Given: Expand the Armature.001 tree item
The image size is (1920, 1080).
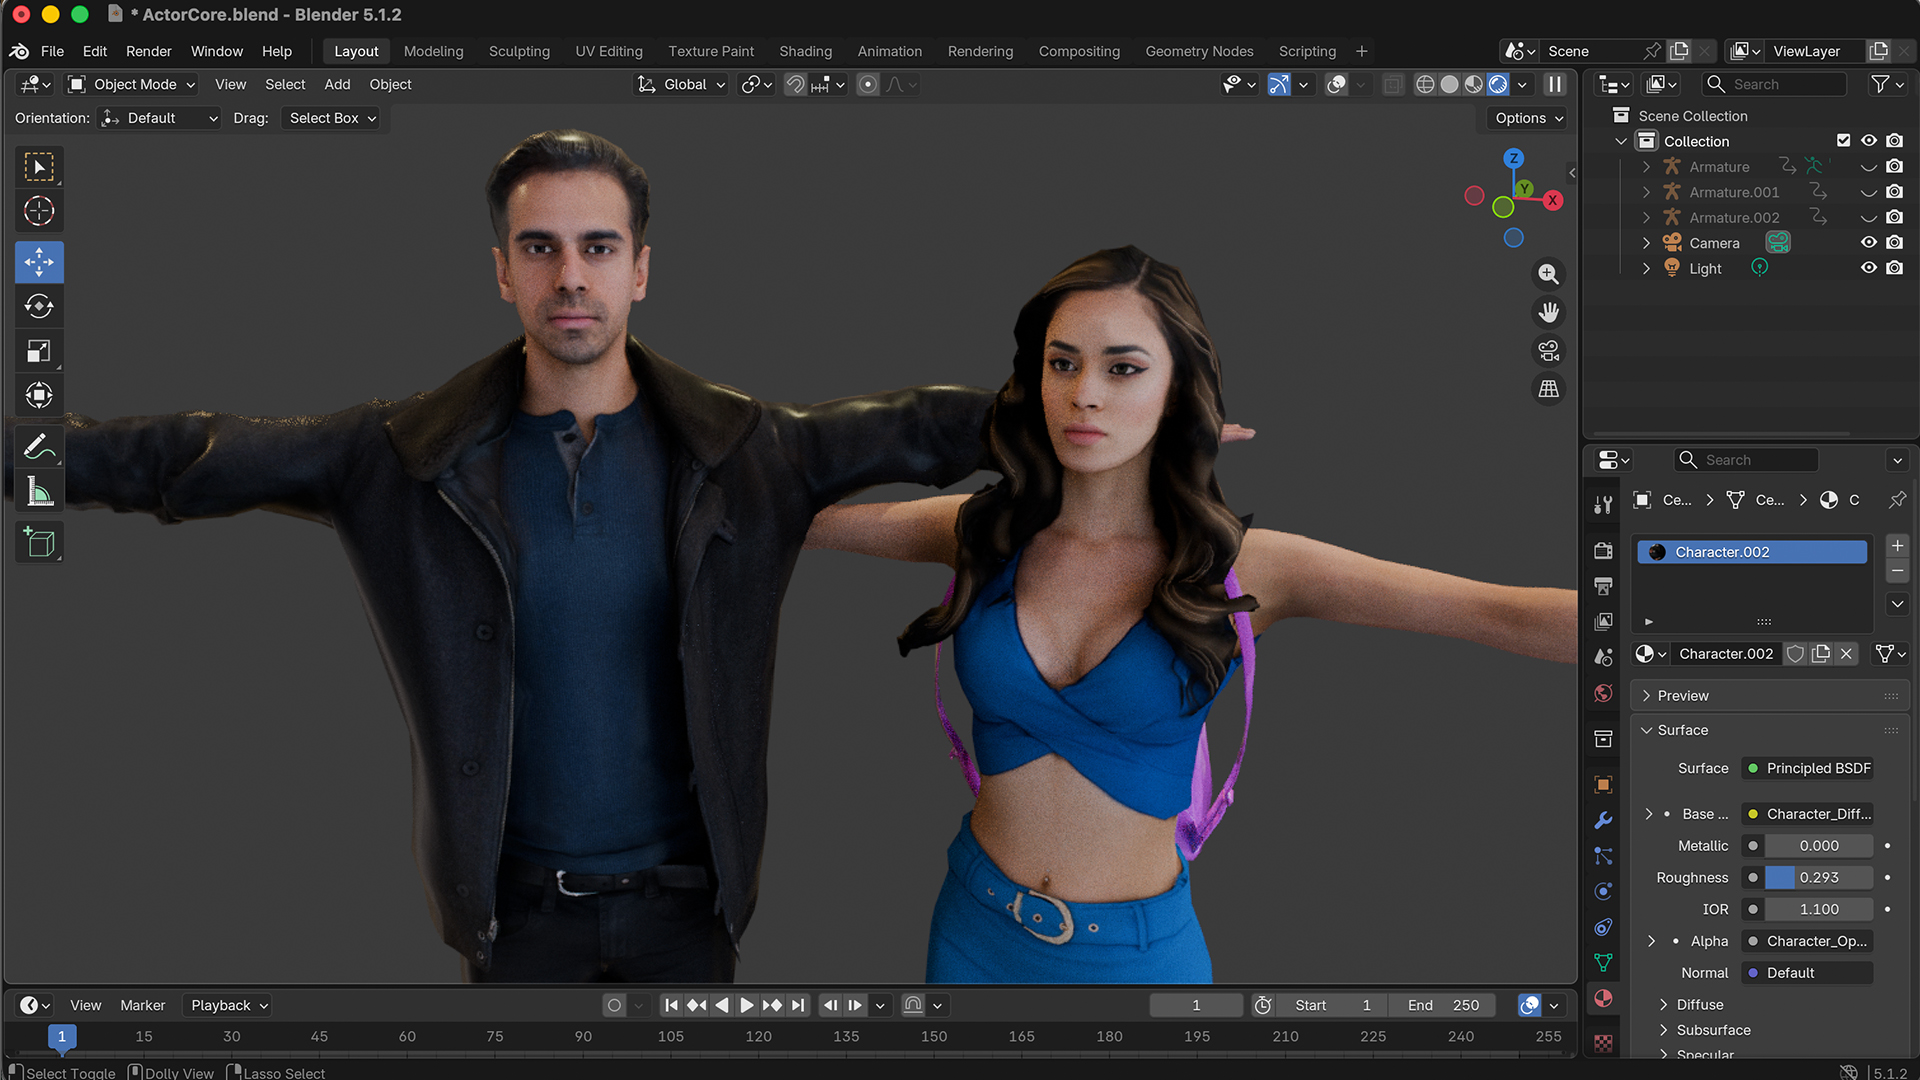Looking at the screenshot, I should (x=1646, y=192).
